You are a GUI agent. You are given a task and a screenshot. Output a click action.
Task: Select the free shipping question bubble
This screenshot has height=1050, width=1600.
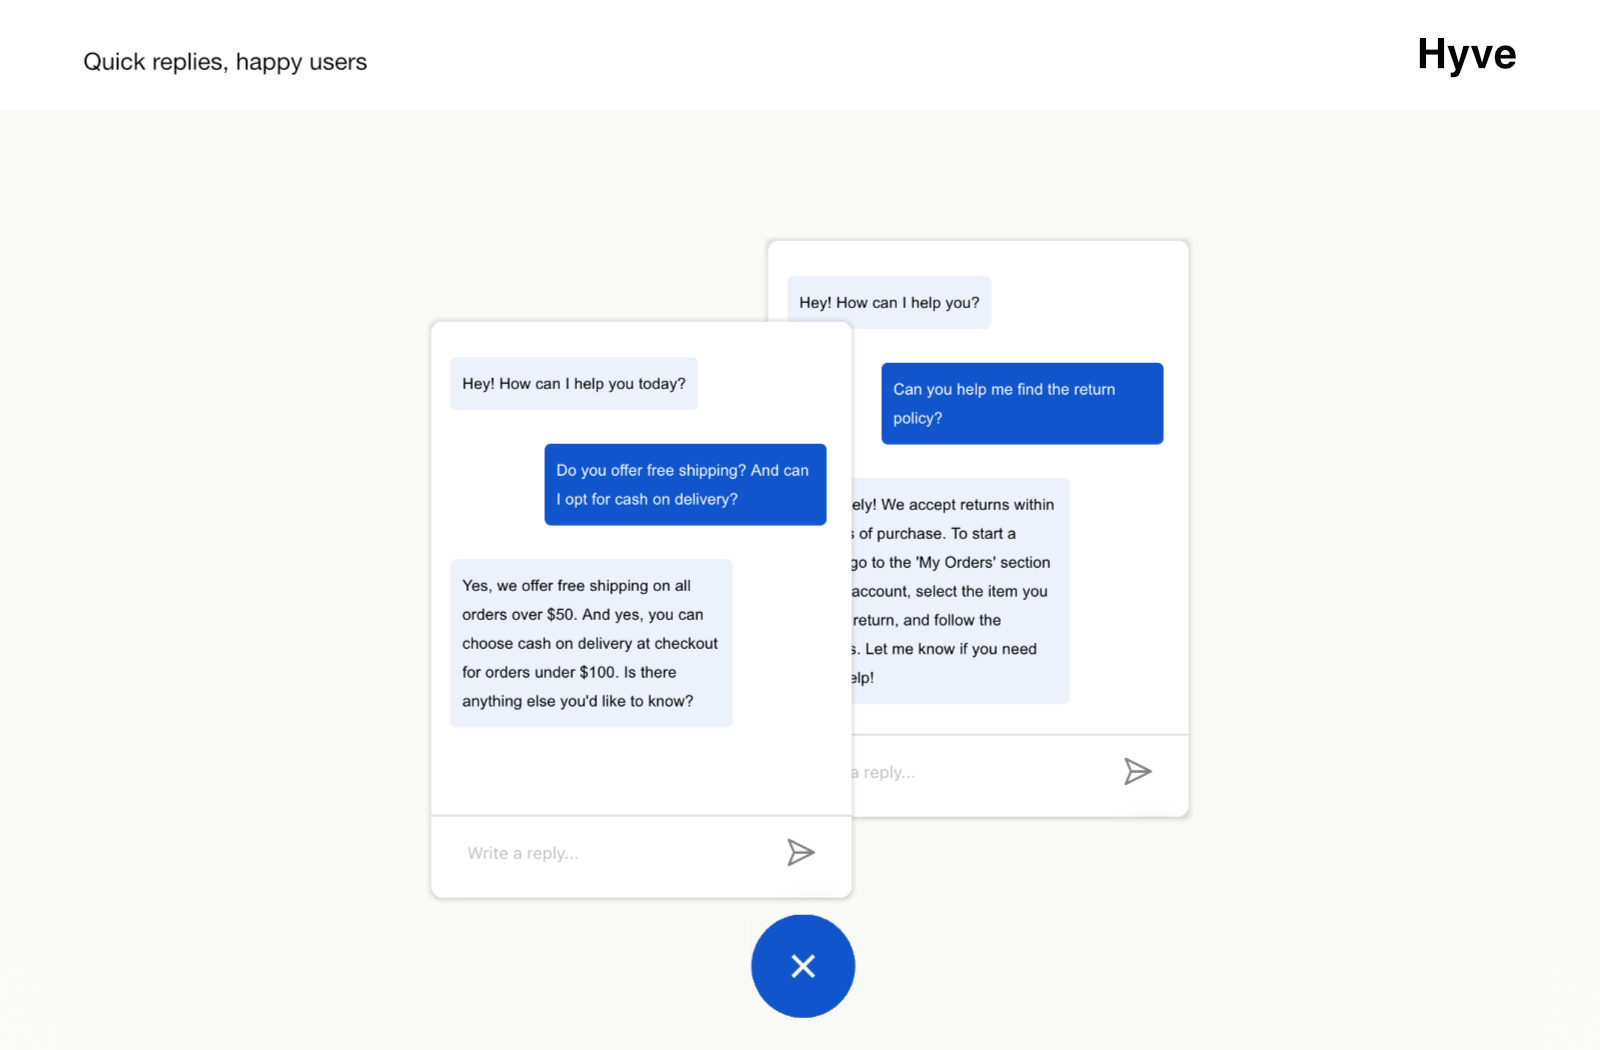[x=685, y=484]
